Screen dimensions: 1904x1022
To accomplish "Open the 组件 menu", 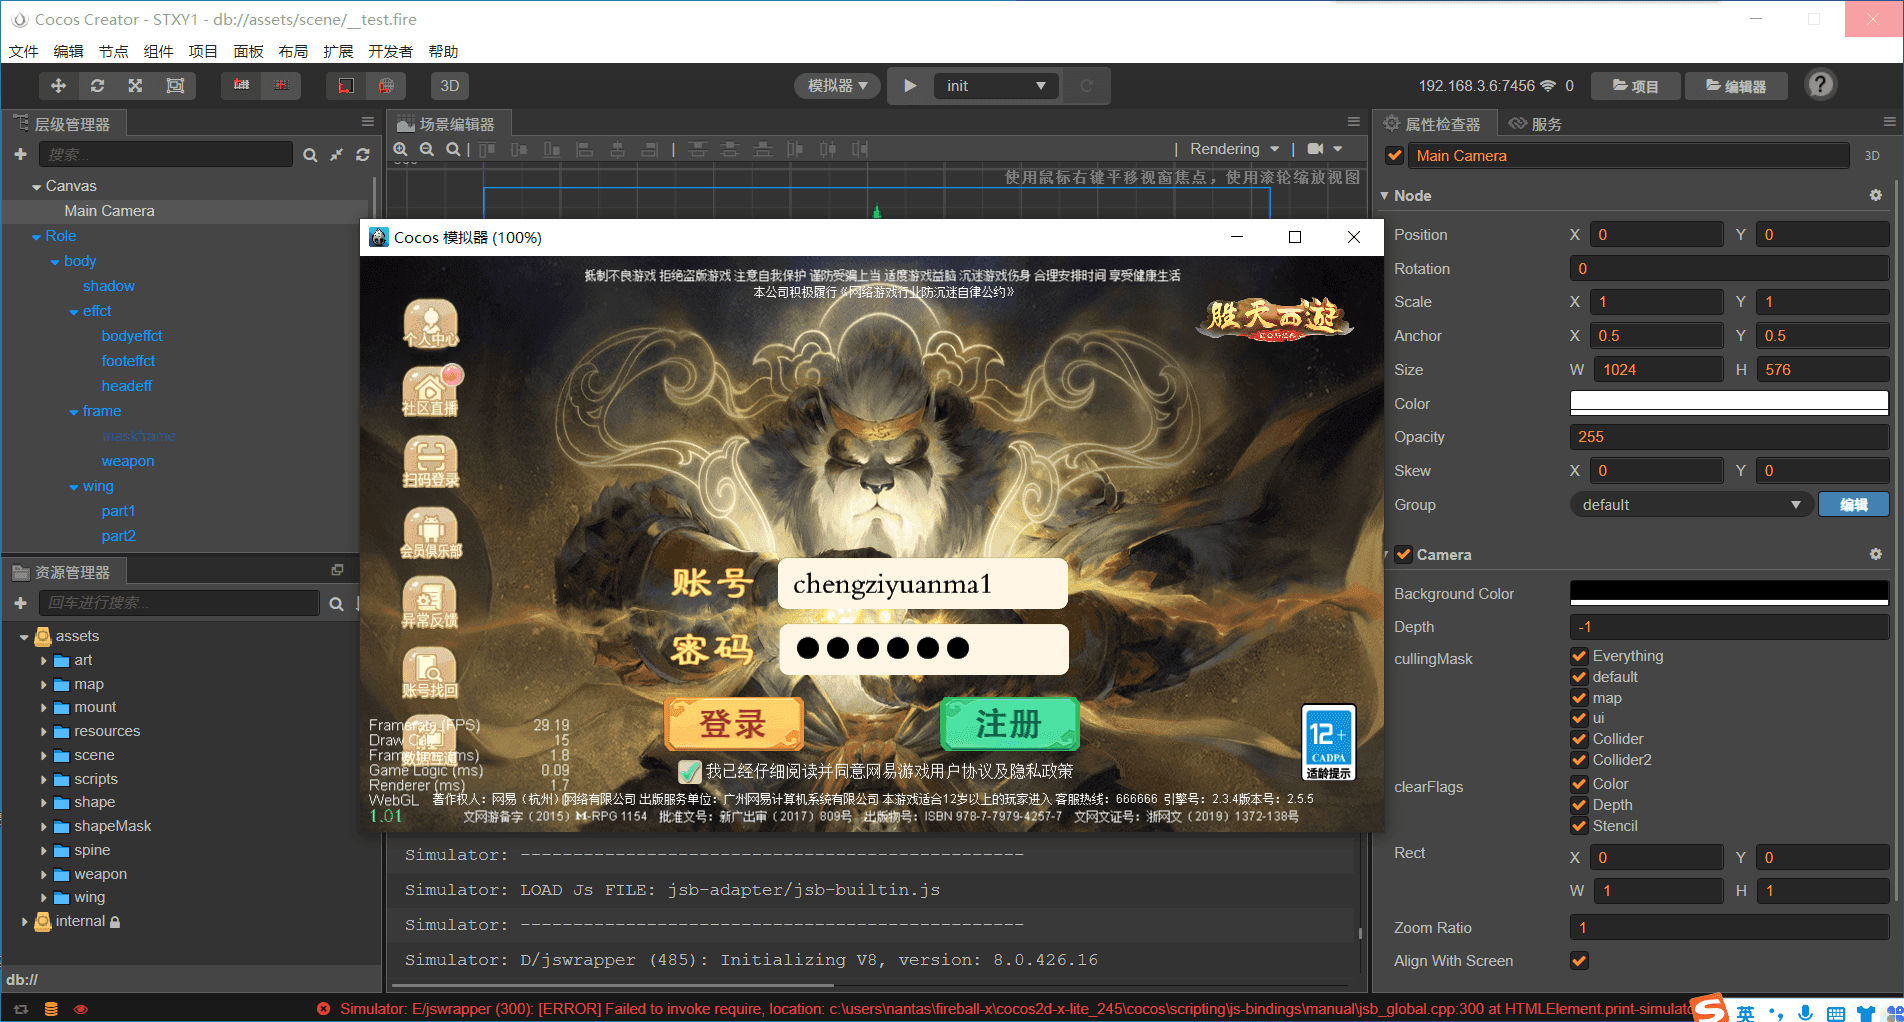I will pos(158,51).
